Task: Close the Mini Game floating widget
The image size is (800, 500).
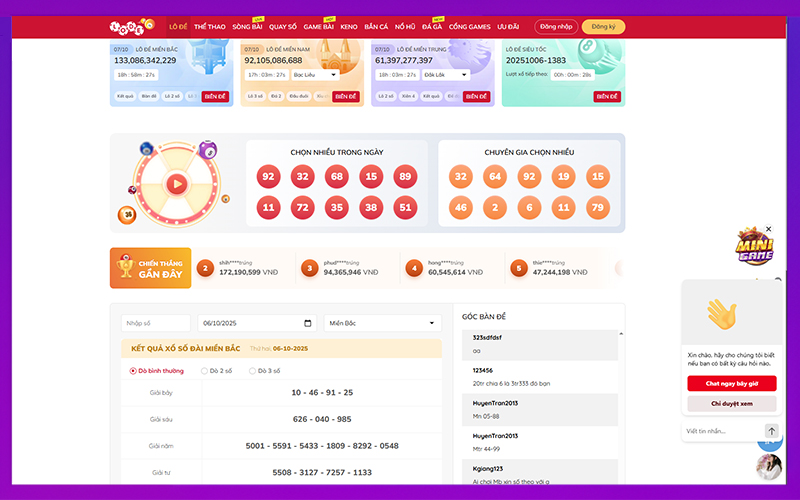Action: (769, 229)
